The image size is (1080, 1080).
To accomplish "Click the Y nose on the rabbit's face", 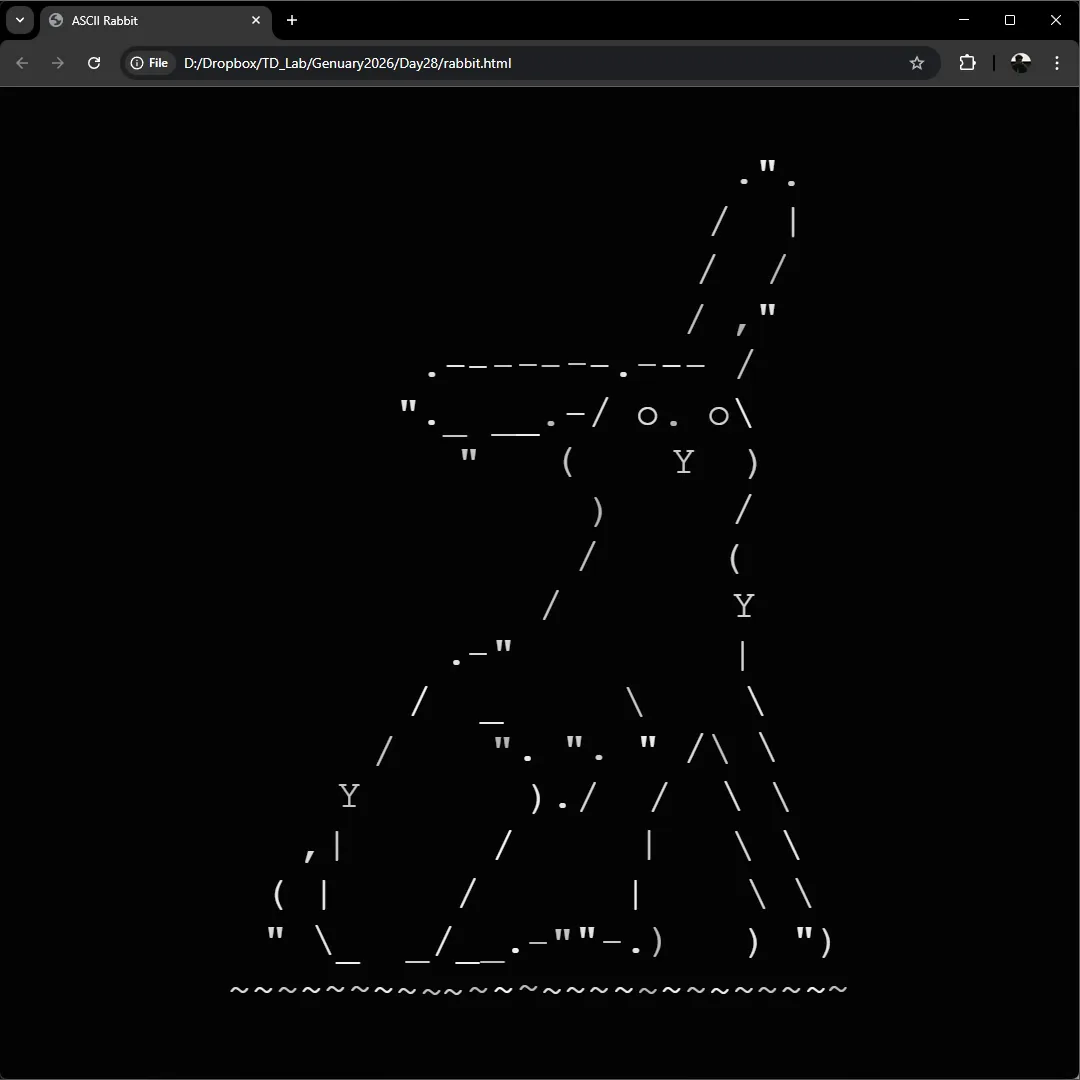I will click(683, 462).
